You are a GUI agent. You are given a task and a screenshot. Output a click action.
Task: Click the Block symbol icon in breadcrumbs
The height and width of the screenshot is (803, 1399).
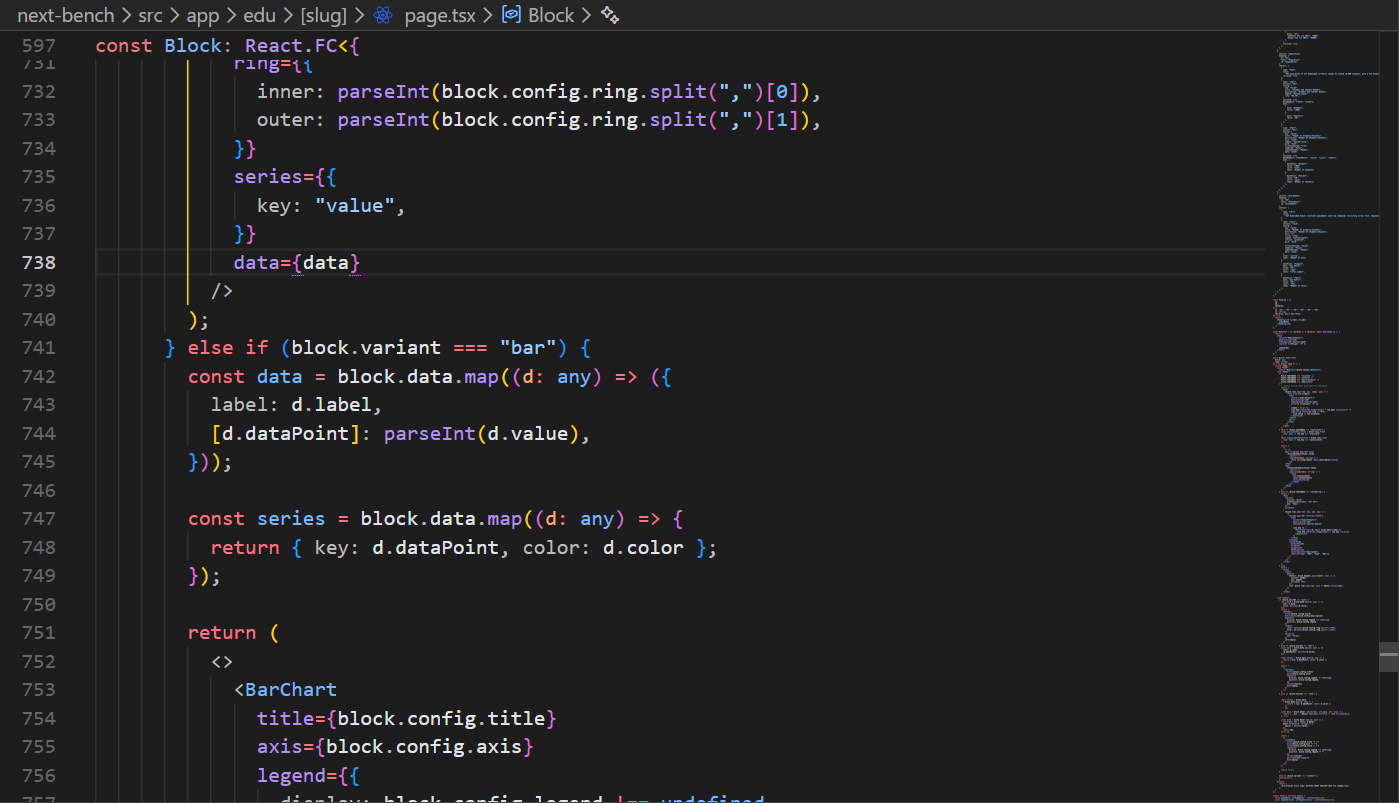[x=511, y=15]
